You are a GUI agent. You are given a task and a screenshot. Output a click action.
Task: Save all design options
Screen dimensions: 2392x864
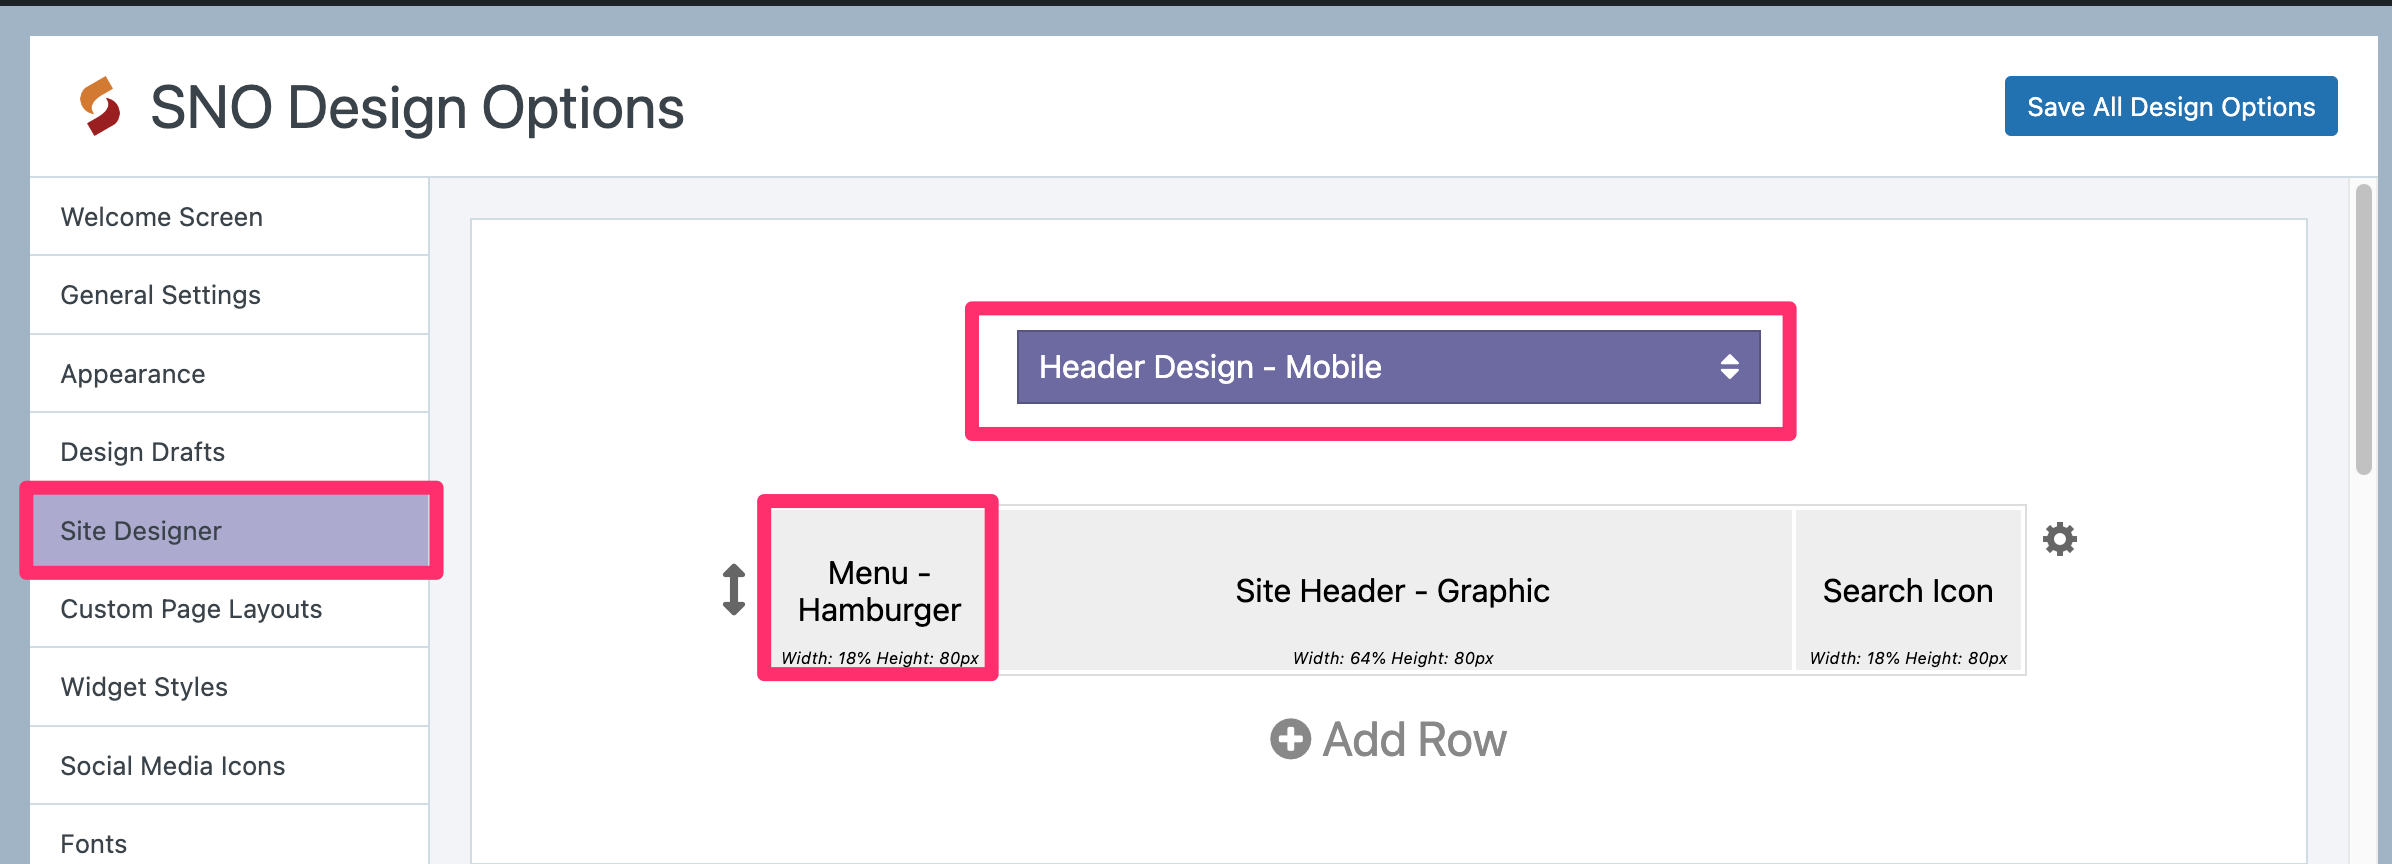(2171, 106)
